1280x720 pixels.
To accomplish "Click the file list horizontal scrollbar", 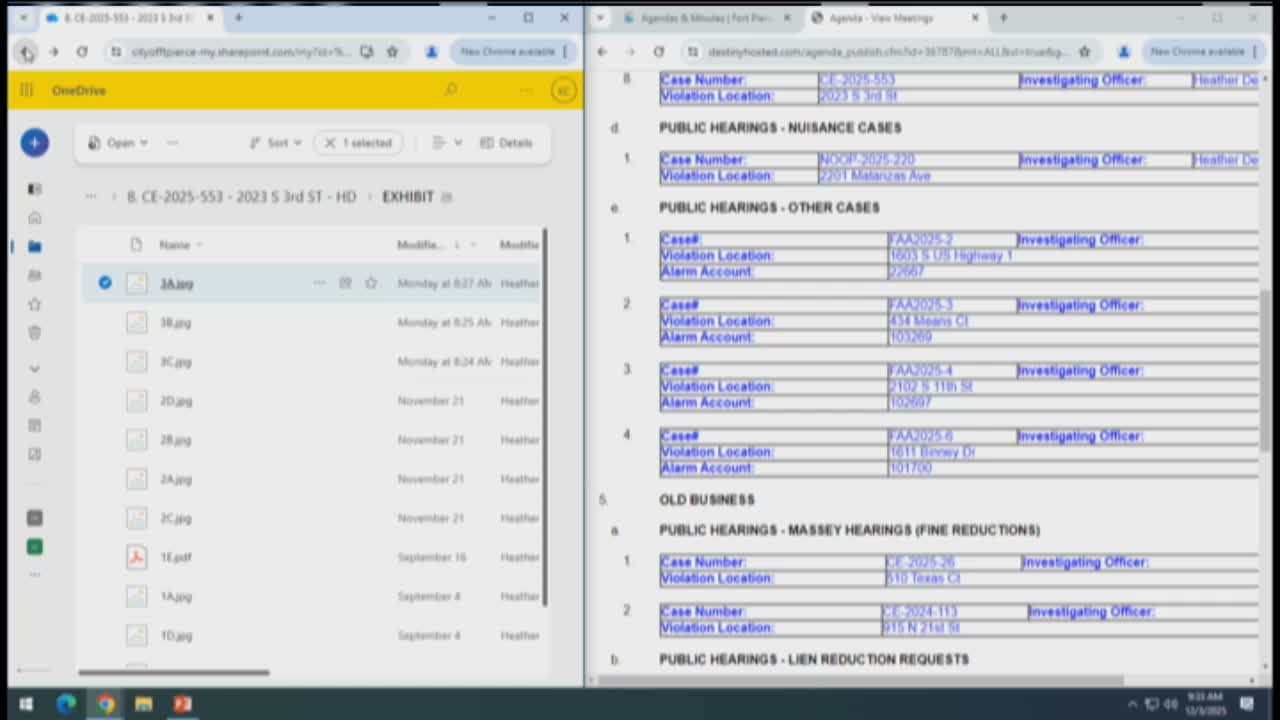I will coord(173,672).
